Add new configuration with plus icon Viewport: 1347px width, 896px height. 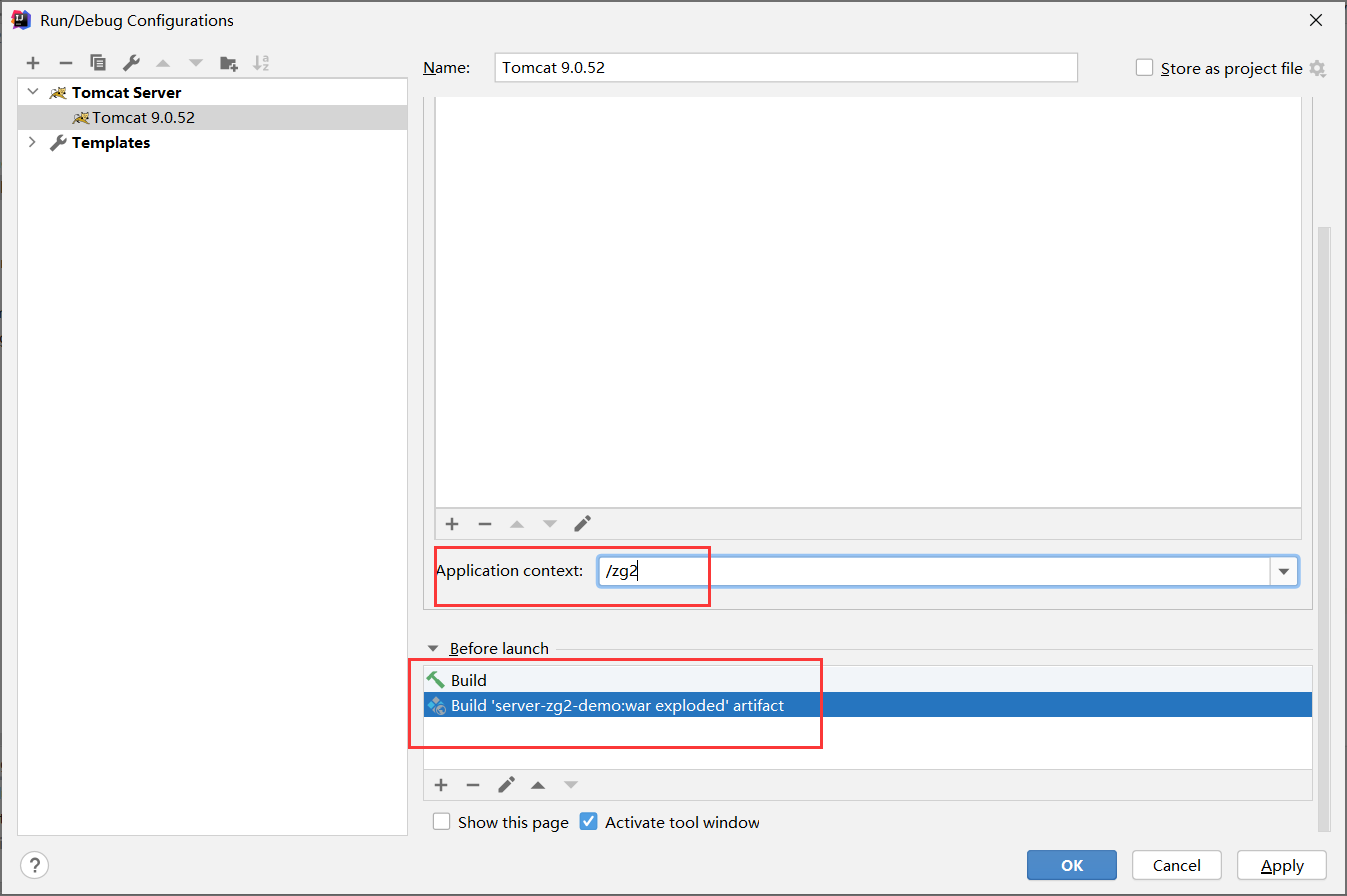tap(33, 63)
